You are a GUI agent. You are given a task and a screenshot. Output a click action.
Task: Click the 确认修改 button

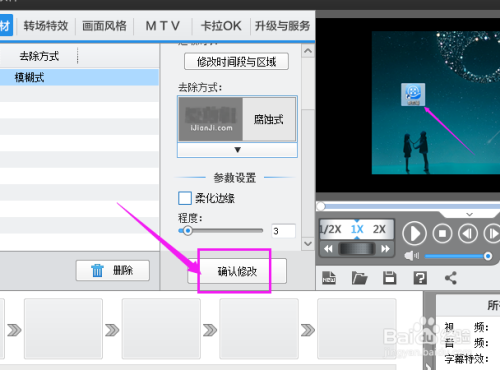coord(237,271)
